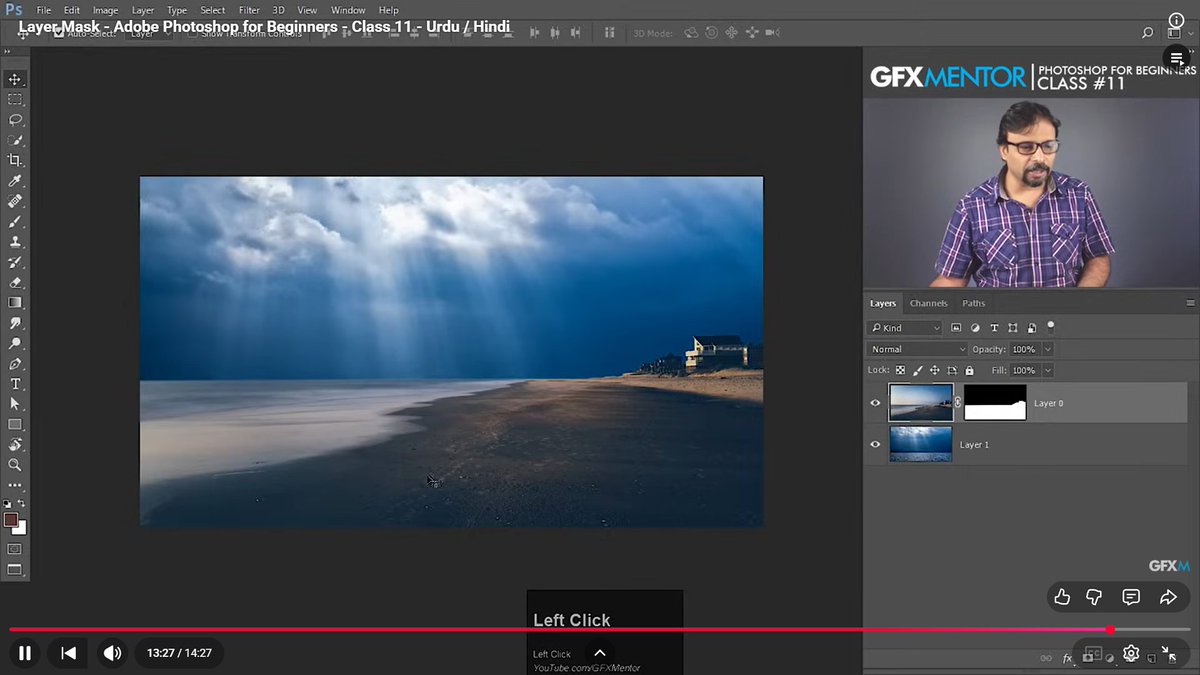Select the Crop tool
Viewport: 1200px width, 675px height.
[x=15, y=160]
